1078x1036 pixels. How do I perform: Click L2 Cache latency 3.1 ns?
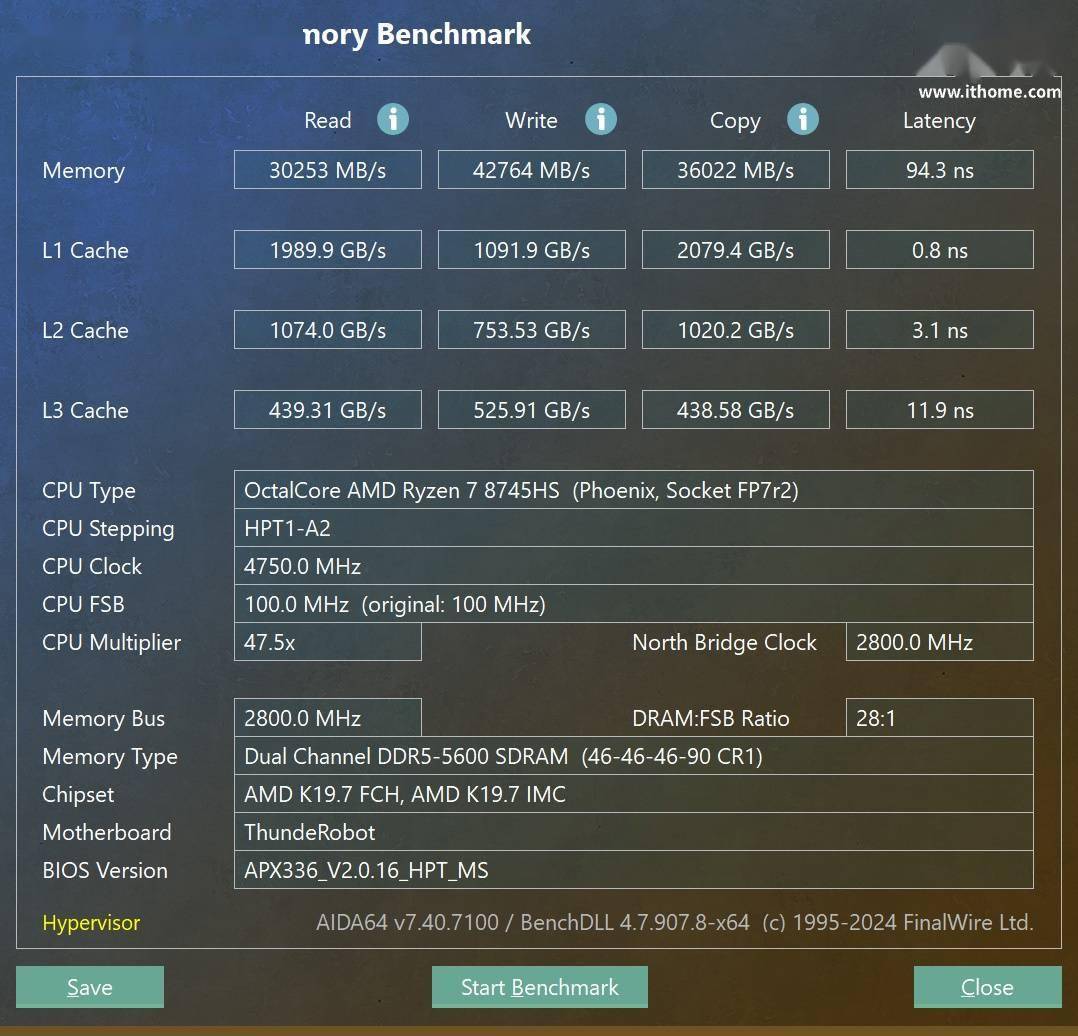coord(940,330)
